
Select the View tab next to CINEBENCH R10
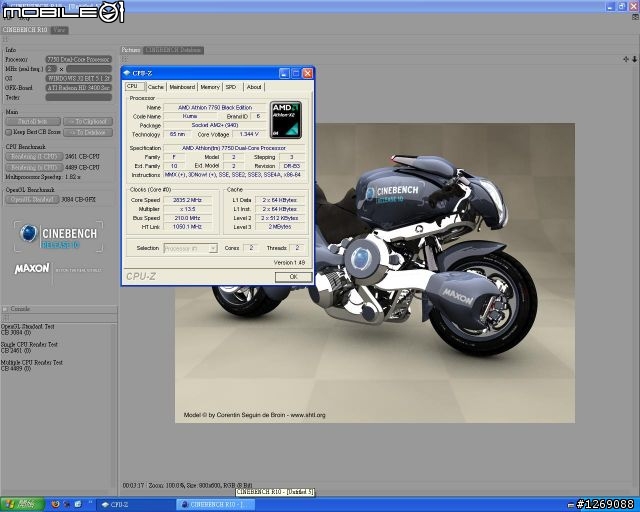pyautogui.click(x=60, y=30)
